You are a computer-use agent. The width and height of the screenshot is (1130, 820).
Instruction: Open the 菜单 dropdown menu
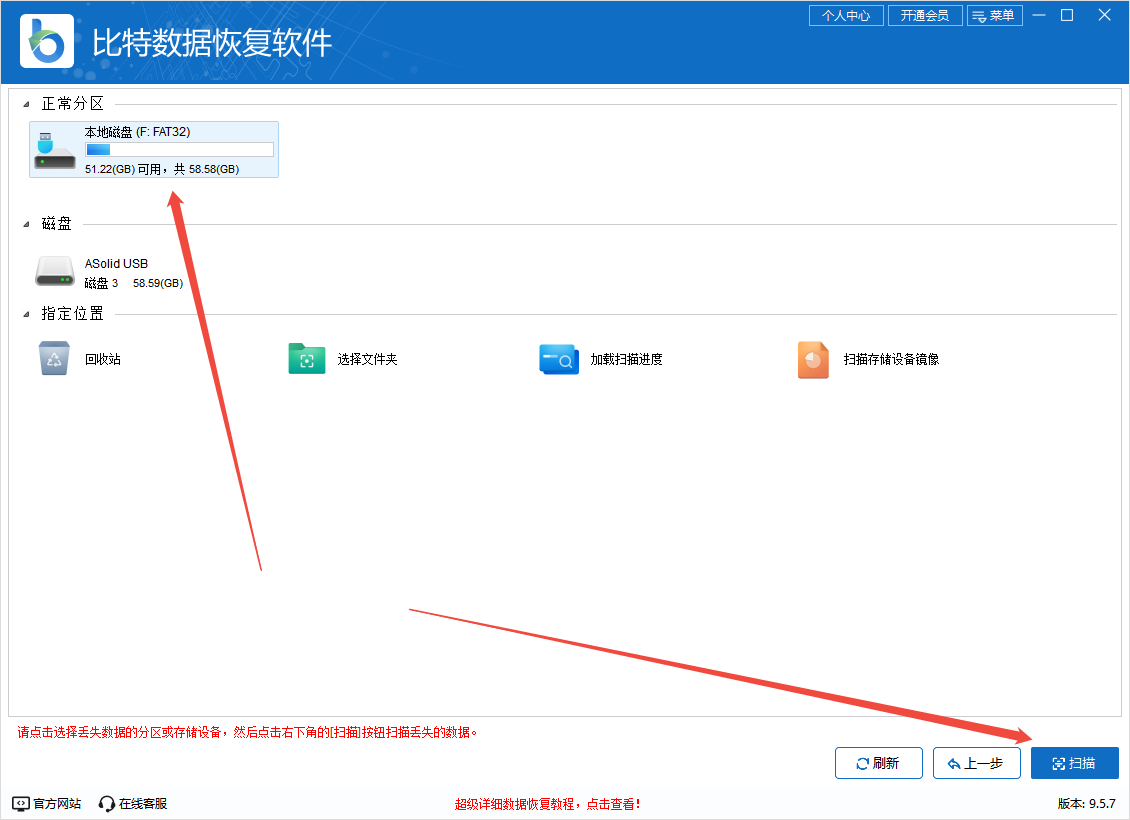click(x=995, y=15)
